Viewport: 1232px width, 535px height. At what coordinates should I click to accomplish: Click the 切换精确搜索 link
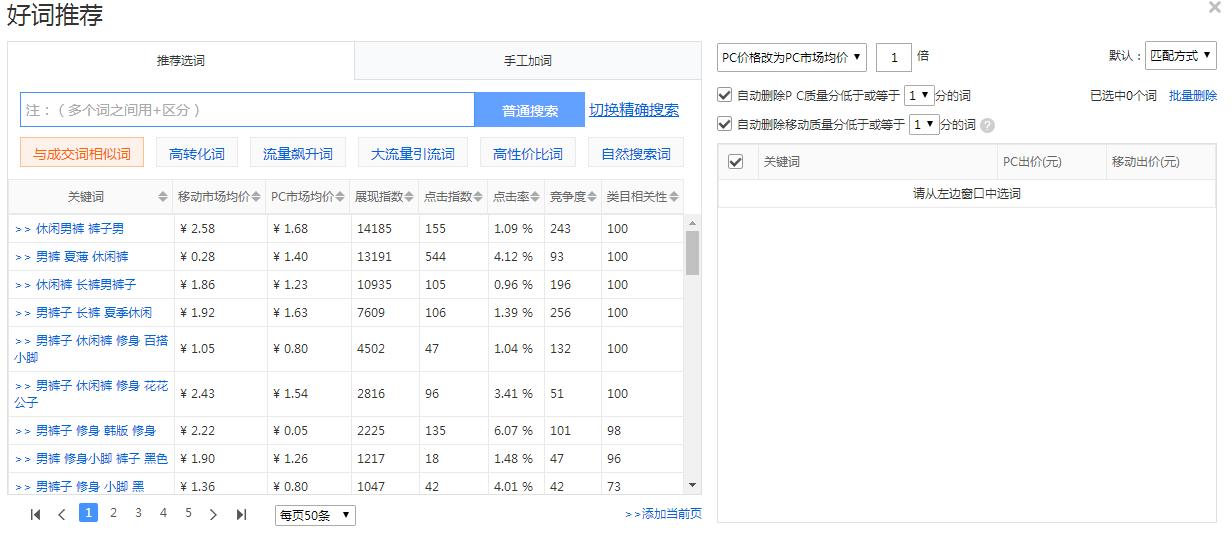(x=634, y=110)
